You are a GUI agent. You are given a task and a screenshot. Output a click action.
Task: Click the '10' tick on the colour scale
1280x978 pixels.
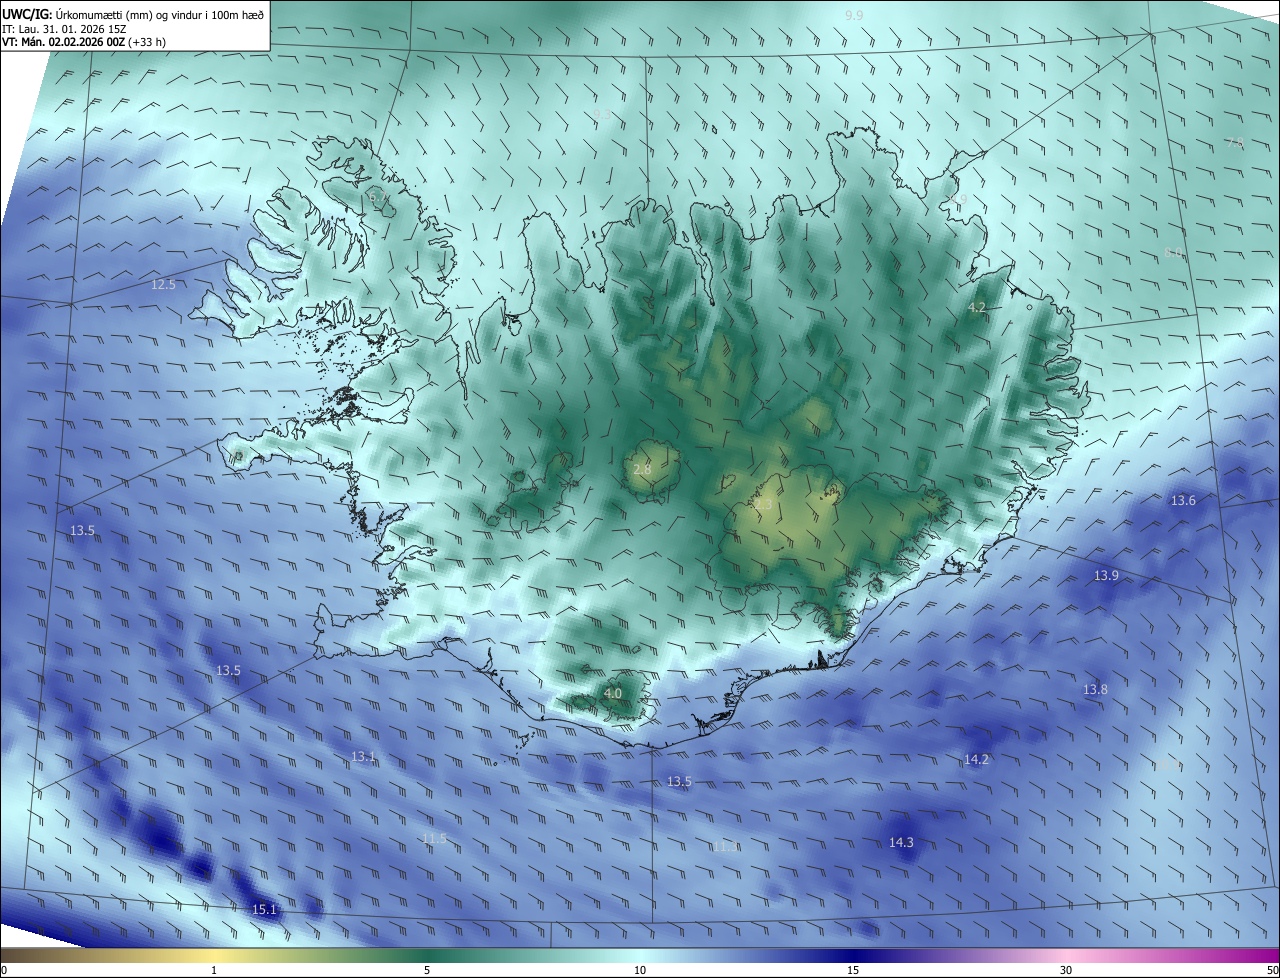640,970
